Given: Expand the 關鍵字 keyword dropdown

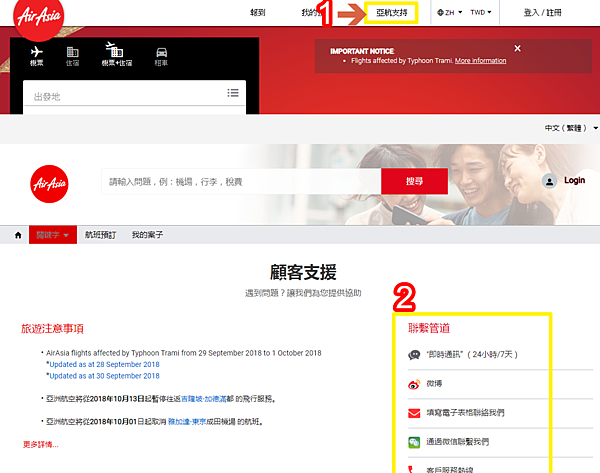Looking at the screenshot, I should point(53,235).
